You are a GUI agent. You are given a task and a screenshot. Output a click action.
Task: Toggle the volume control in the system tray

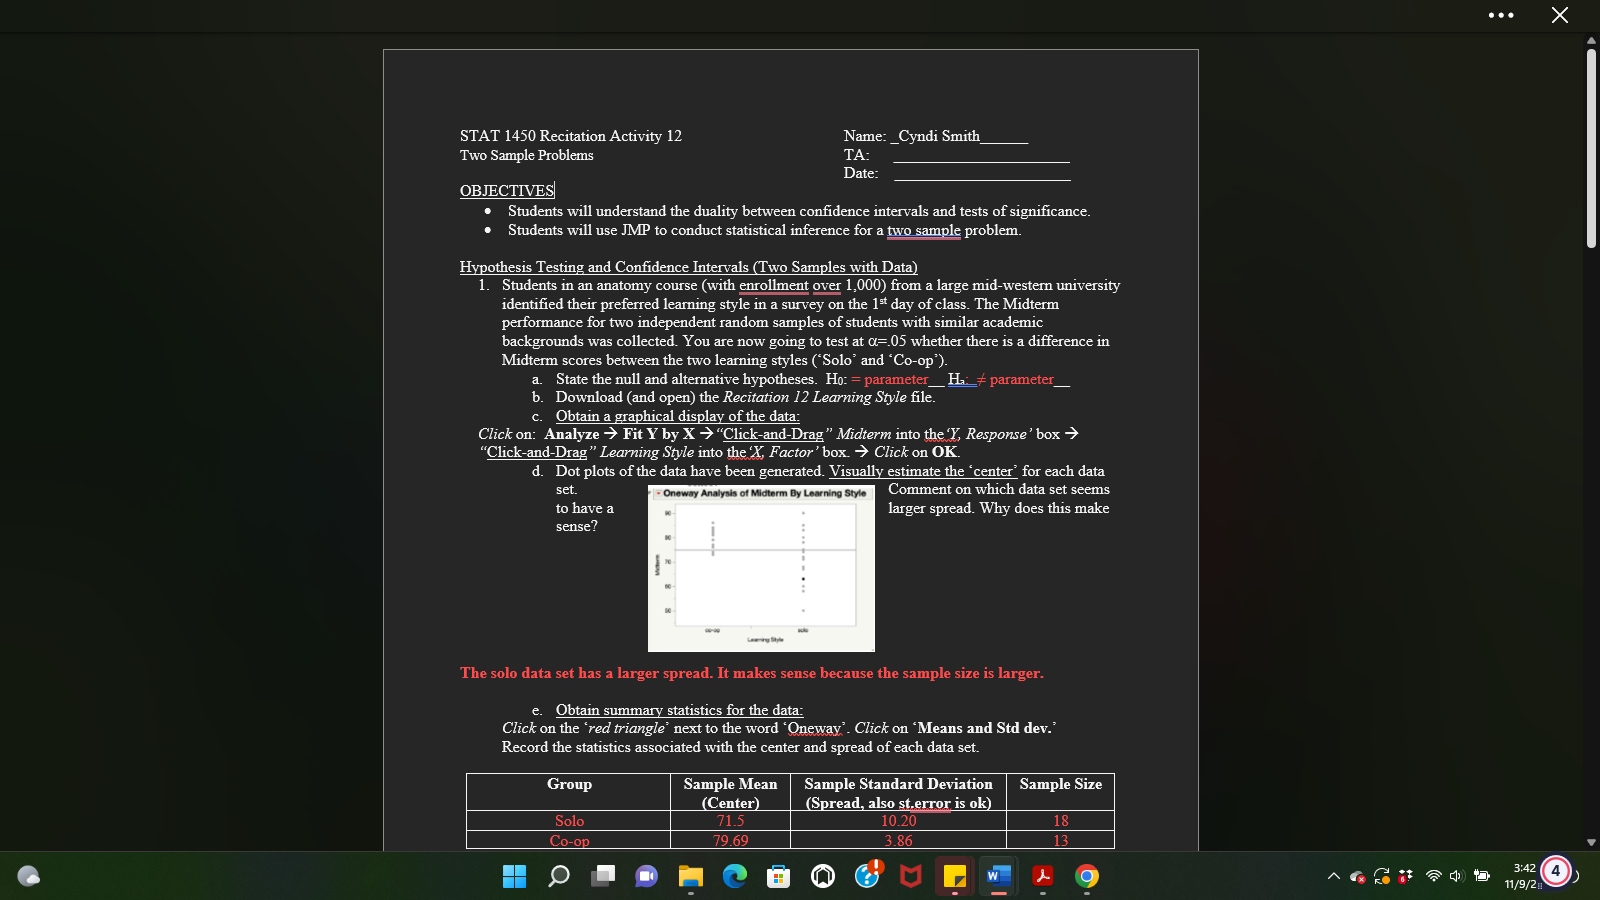pyautogui.click(x=1457, y=876)
